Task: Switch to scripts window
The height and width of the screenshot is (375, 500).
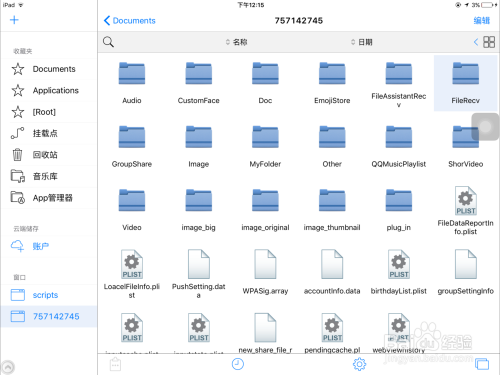Action: coord(49,295)
